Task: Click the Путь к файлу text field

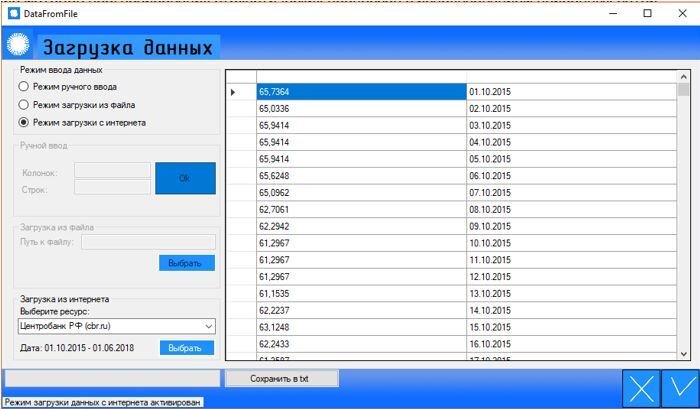Action: 148,242
